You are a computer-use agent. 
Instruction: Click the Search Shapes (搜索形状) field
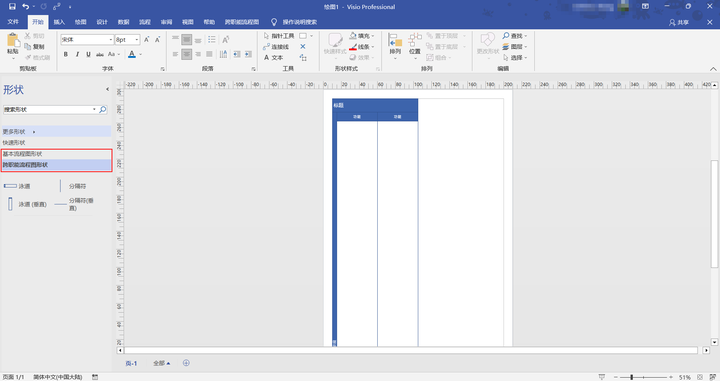pos(51,109)
